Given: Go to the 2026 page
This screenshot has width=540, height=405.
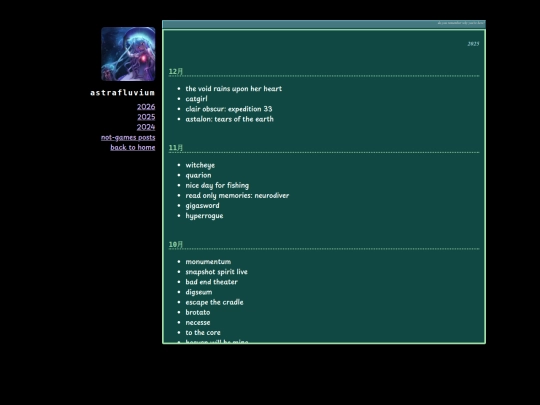Looking at the screenshot, I should 146,107.
